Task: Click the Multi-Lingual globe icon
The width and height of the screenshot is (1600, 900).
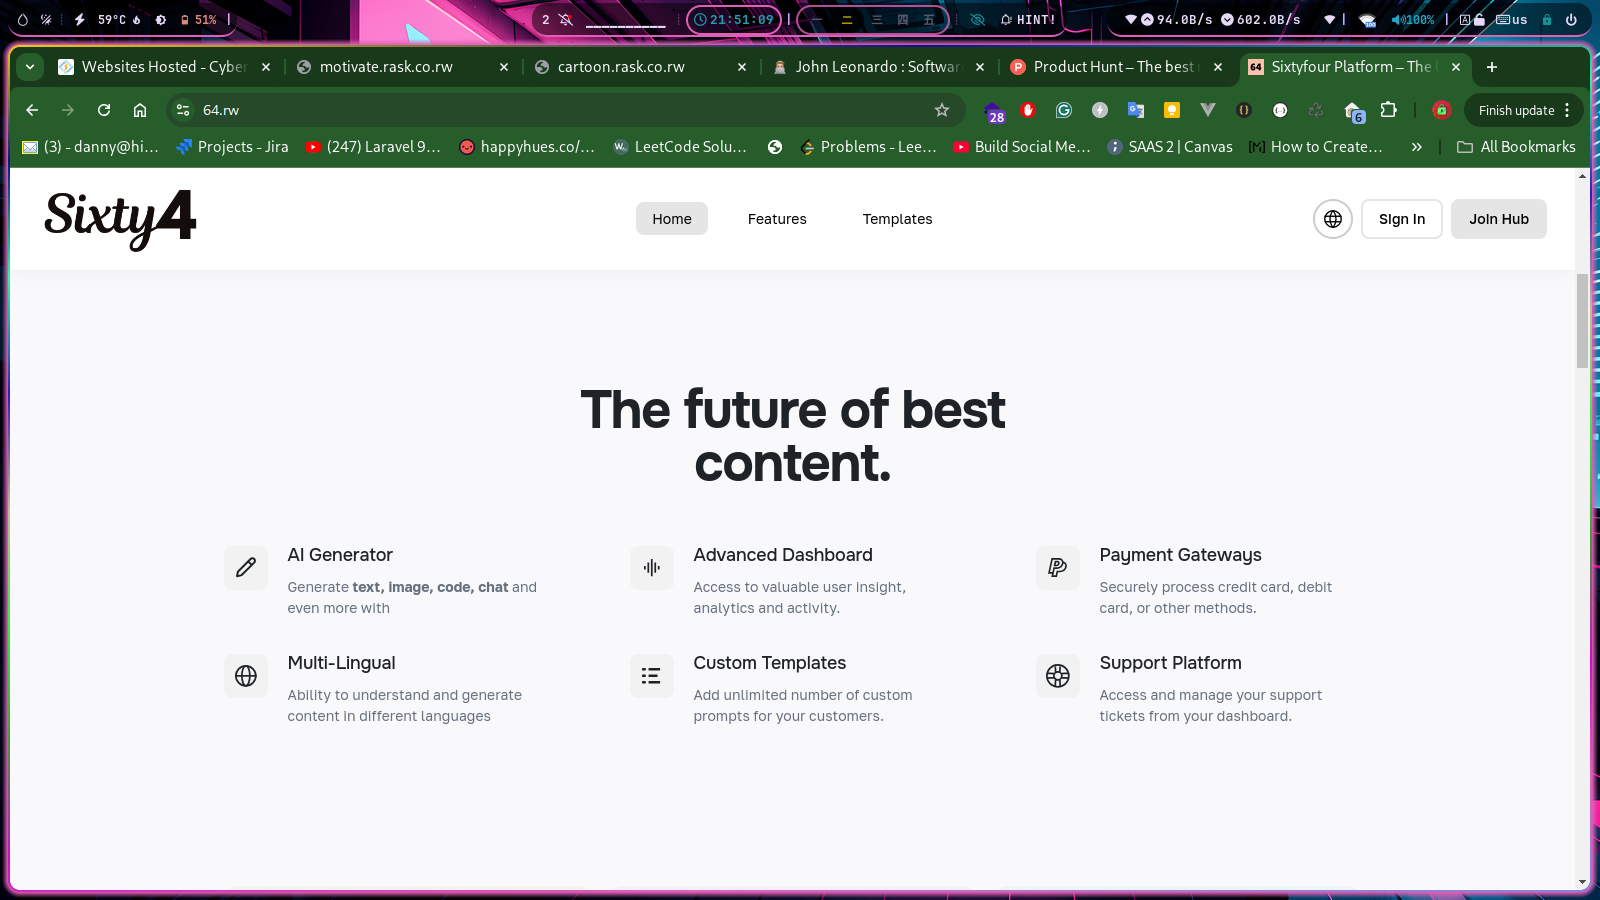Action: point(246,676)
